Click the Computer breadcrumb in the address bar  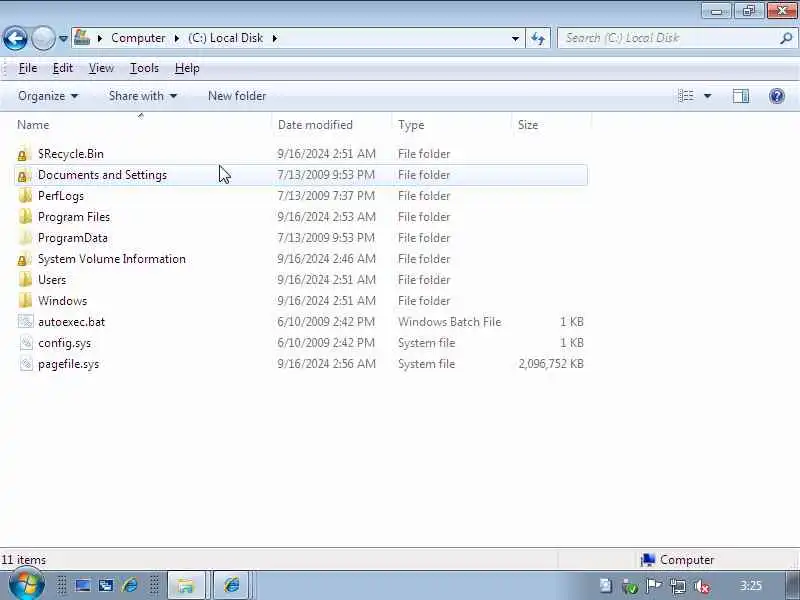[x=138, y=38]
